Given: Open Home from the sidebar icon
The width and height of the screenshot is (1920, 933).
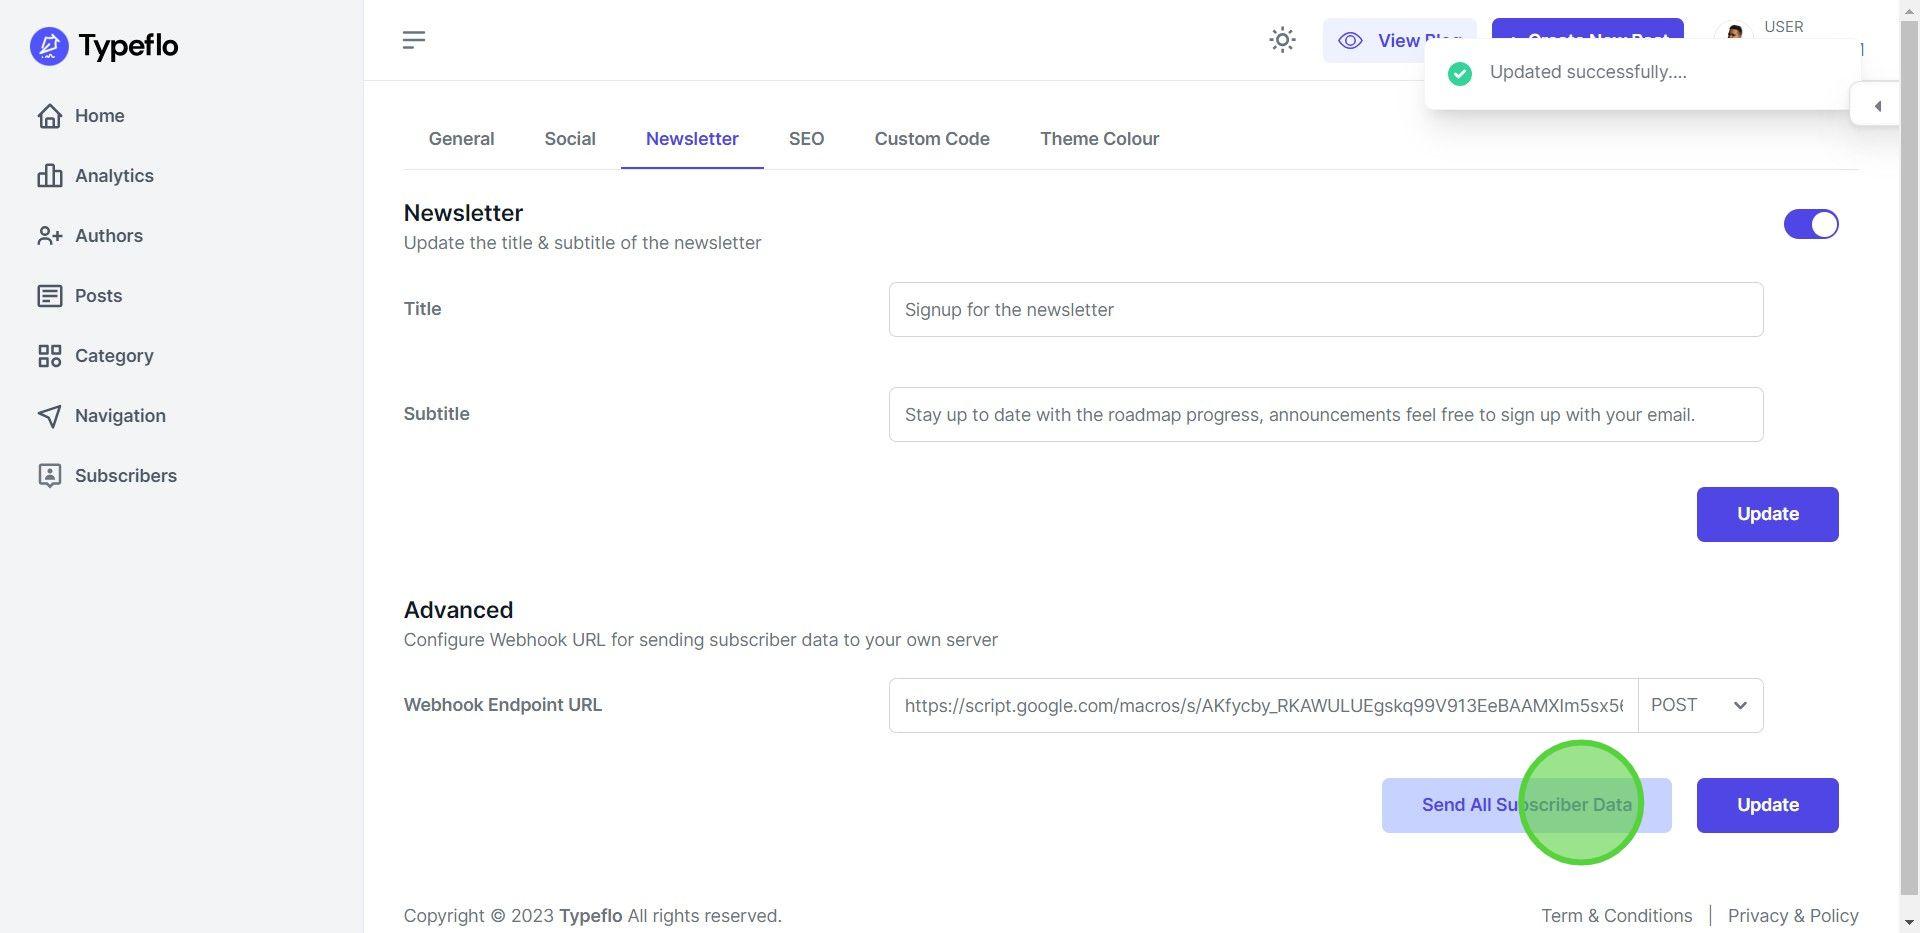Looking at the screenshot, I should pyautogui.click(x=49, y=116).
